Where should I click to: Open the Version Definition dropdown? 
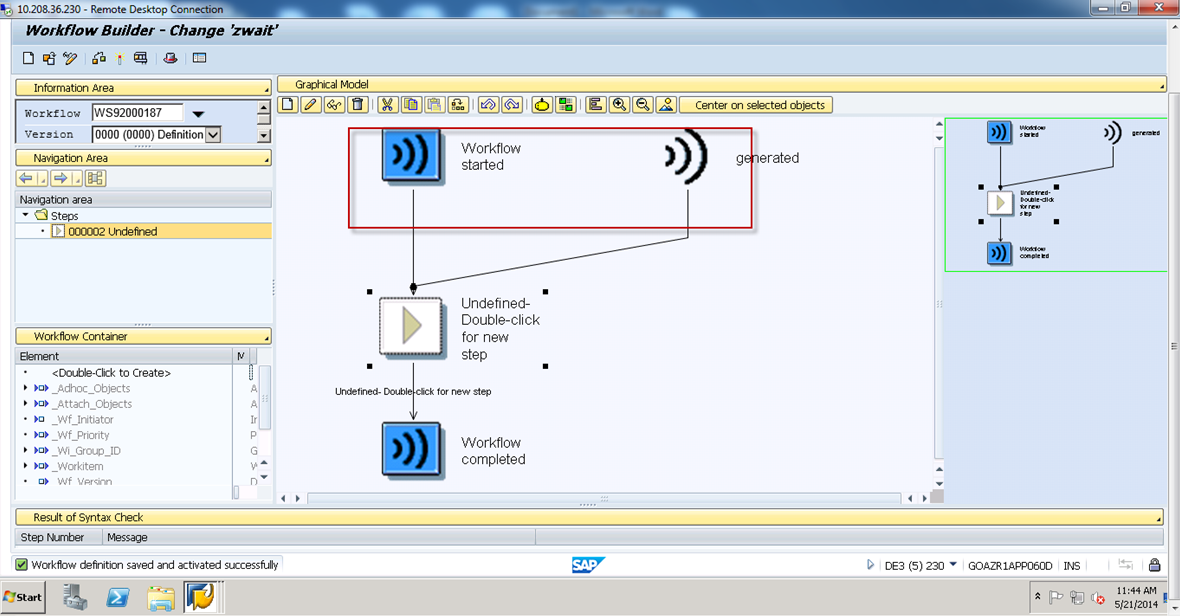[x=213, y=135]
